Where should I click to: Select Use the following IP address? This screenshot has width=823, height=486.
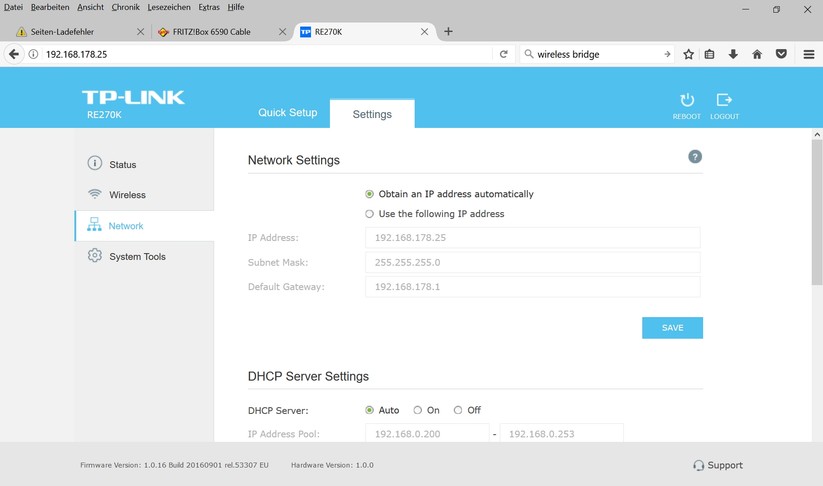tap(370, 214)
